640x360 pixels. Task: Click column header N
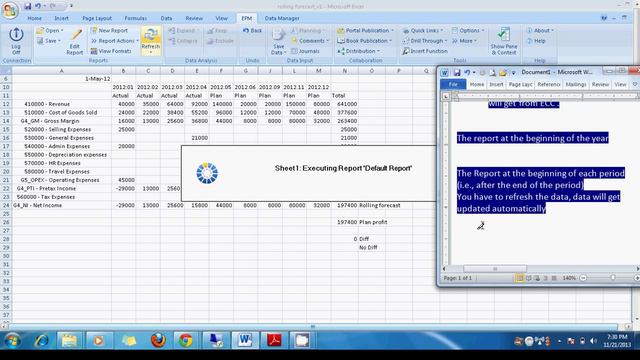pos(344,71)
